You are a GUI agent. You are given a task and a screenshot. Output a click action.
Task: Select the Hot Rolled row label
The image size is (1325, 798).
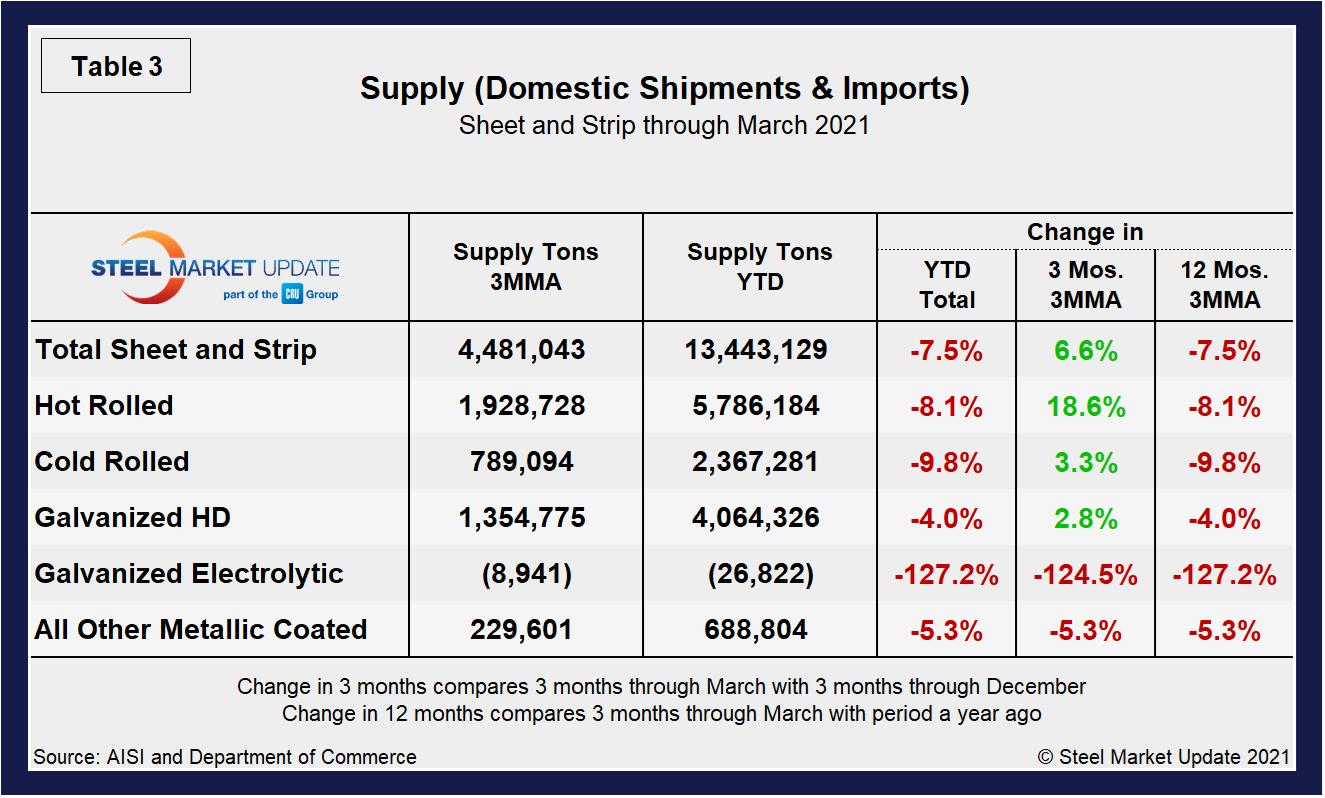click(104, 406)
